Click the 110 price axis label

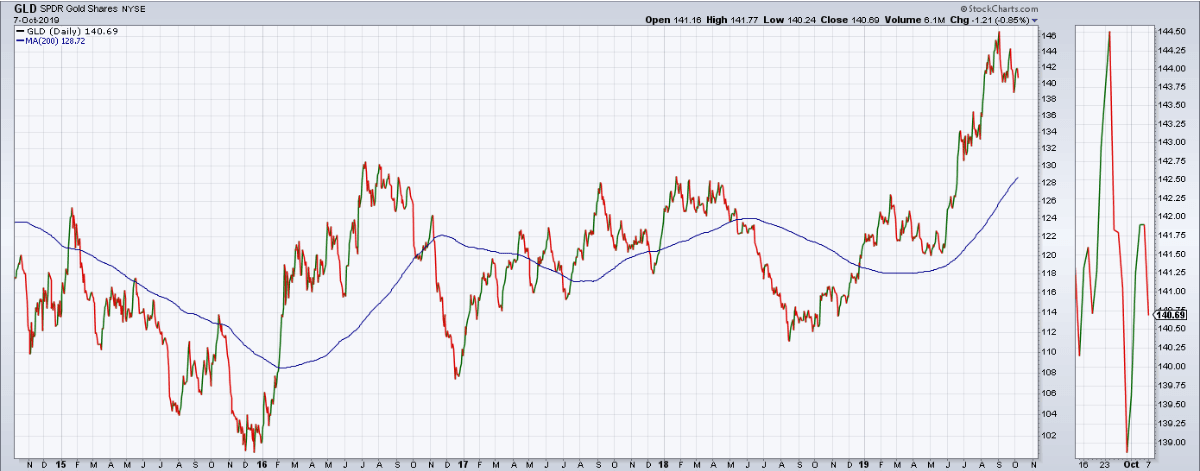click(1048, 351)
